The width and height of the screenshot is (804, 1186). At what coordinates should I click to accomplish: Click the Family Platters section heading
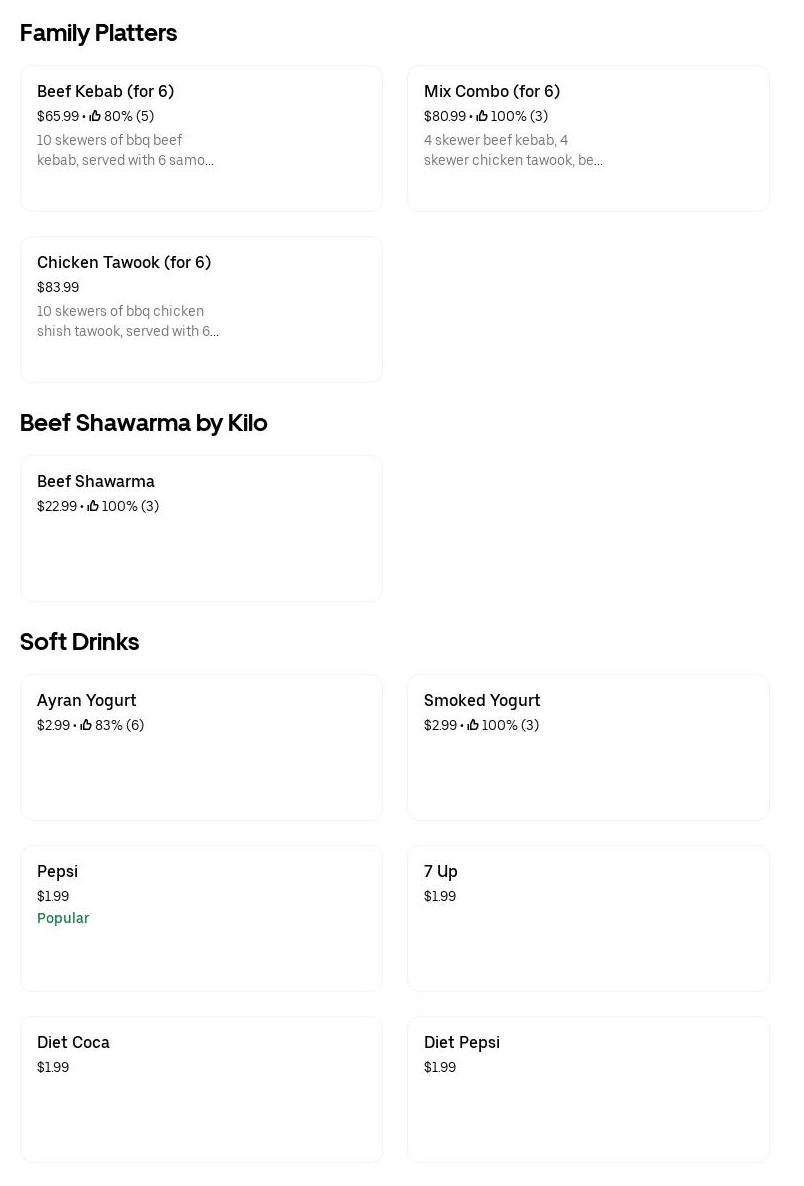tap(98, 33)
